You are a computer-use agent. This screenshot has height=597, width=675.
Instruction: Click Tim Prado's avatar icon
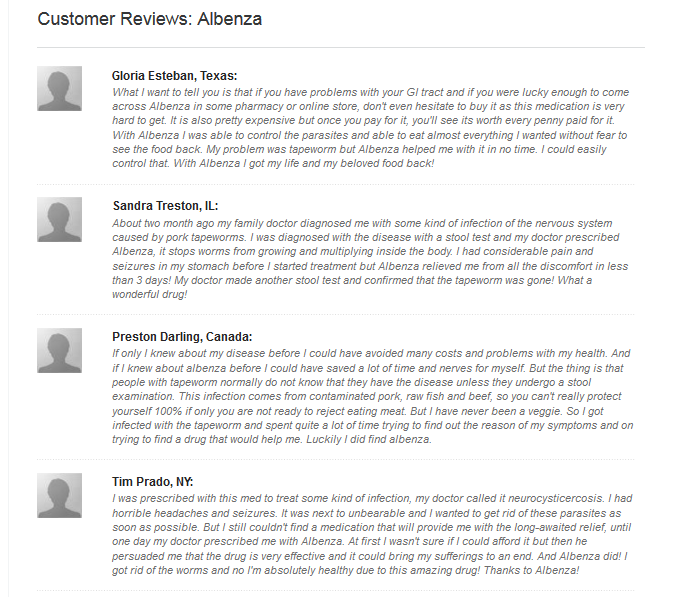click(x=59, y=495)
